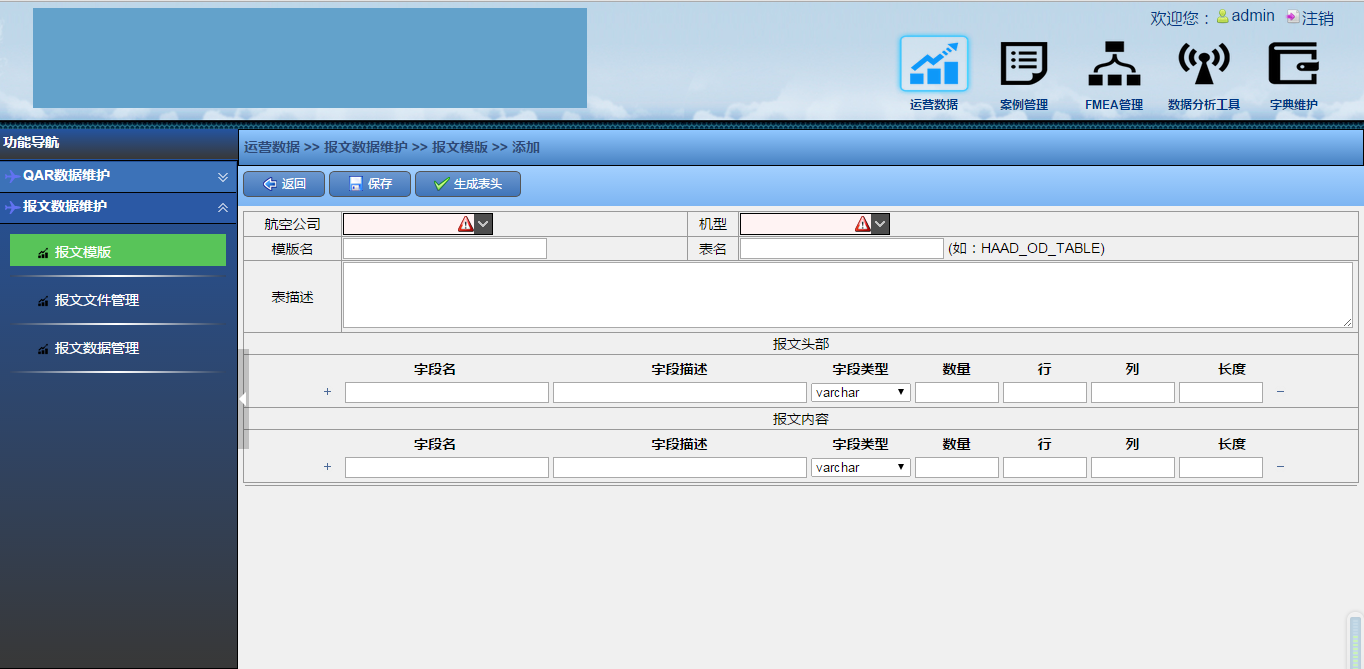Screen dimensions: 1364x669
Task: Open the FMEA管理 hierarchy icon
Action: click(1114, 64)
